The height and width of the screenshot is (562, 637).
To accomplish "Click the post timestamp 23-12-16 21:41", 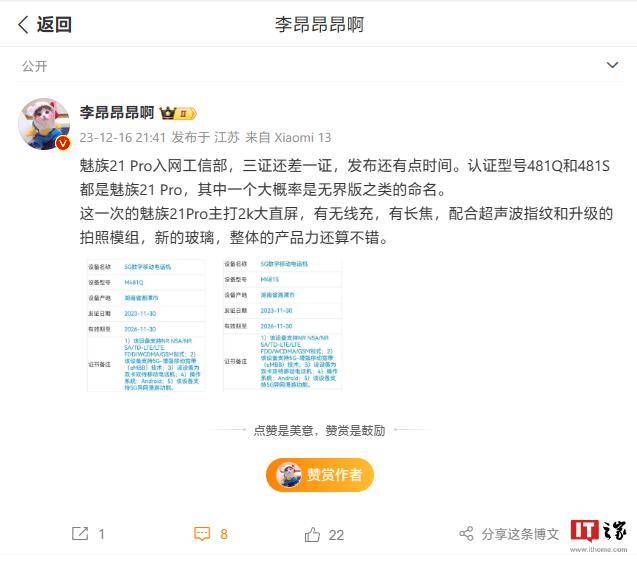I will click(122, 137).
